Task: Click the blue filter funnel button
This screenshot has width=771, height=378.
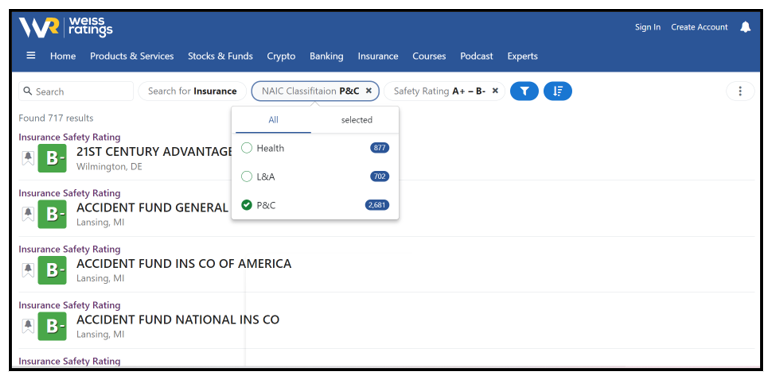Action: [524, 91]
